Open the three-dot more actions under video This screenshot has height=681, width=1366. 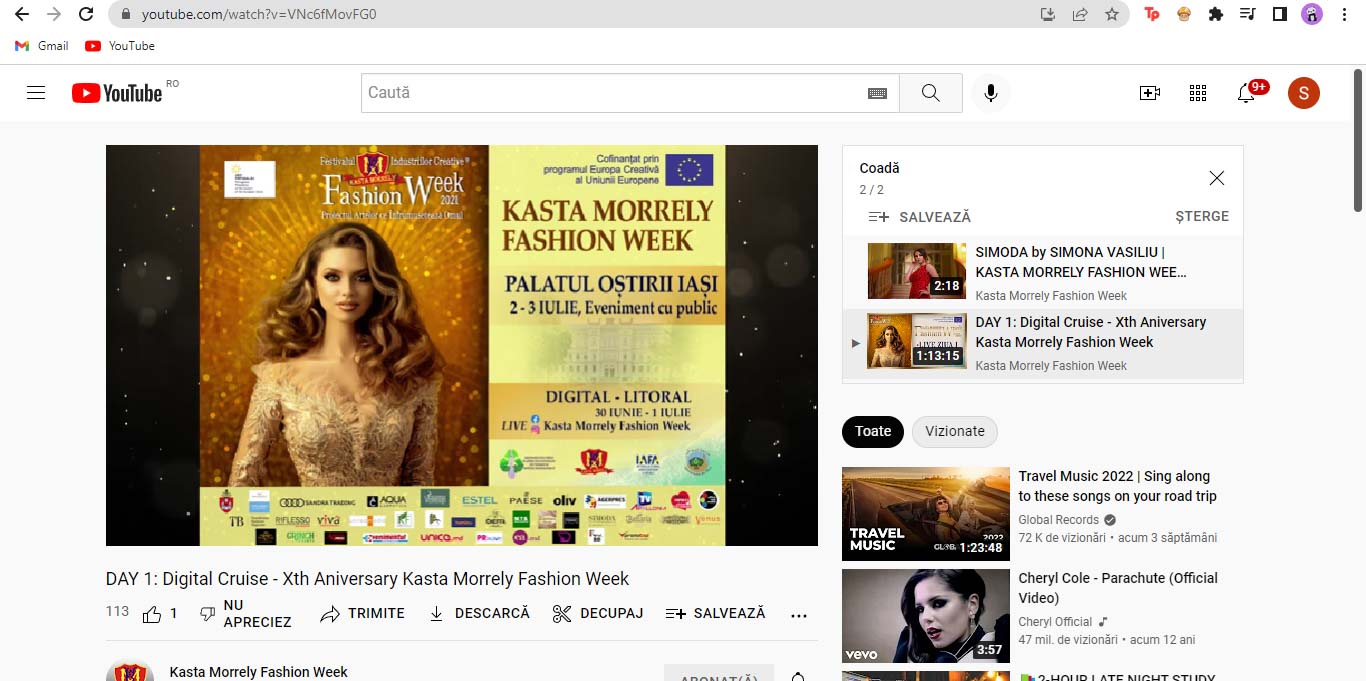pyautogui.click(x=799, y=615)
